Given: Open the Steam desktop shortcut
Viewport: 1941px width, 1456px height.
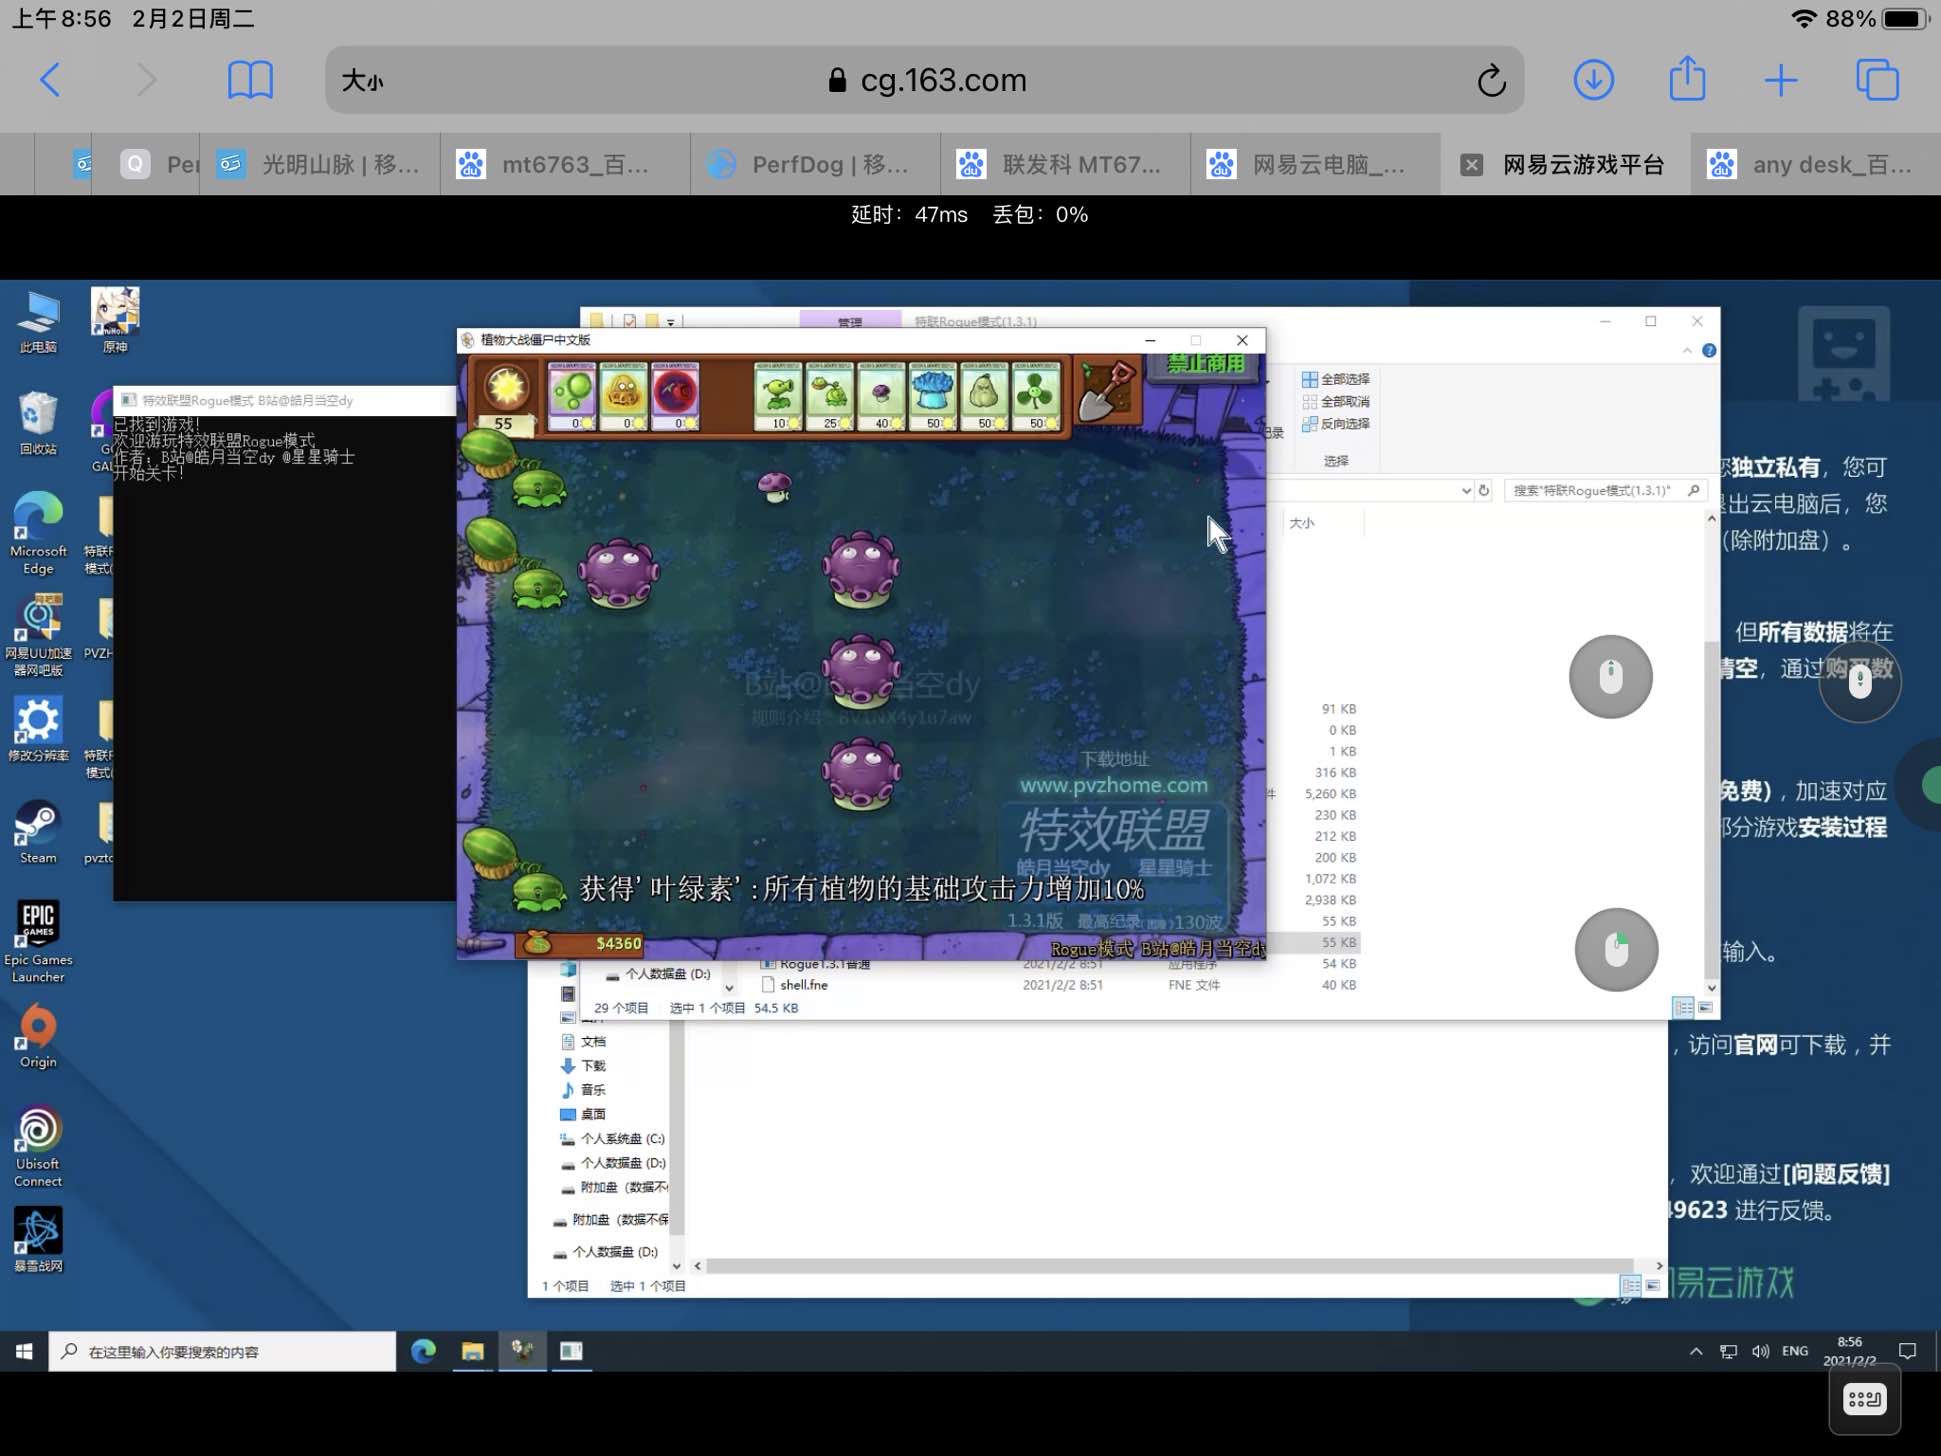Looking at the screenshot, I should 38,833.
